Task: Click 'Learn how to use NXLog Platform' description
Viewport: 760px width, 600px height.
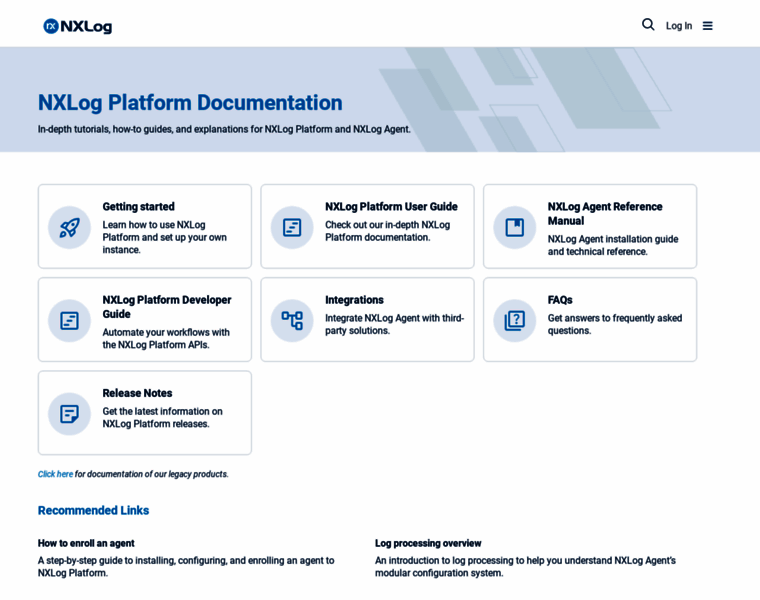Action: [x=164, y=237]
